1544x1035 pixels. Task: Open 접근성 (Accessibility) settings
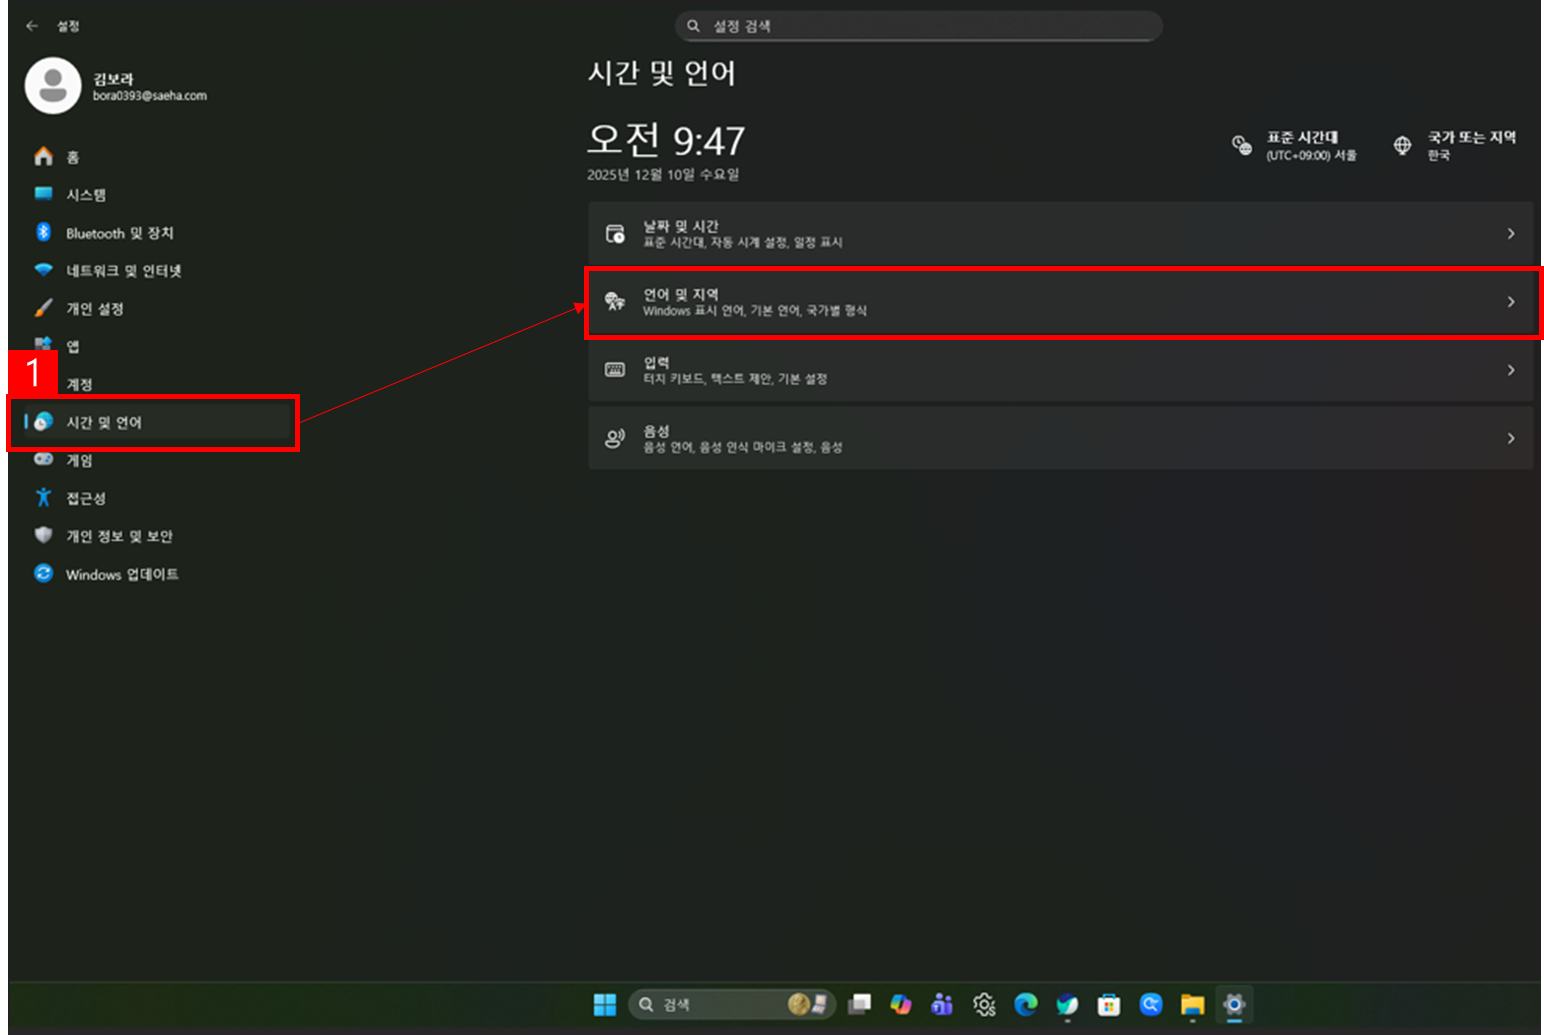85,498
